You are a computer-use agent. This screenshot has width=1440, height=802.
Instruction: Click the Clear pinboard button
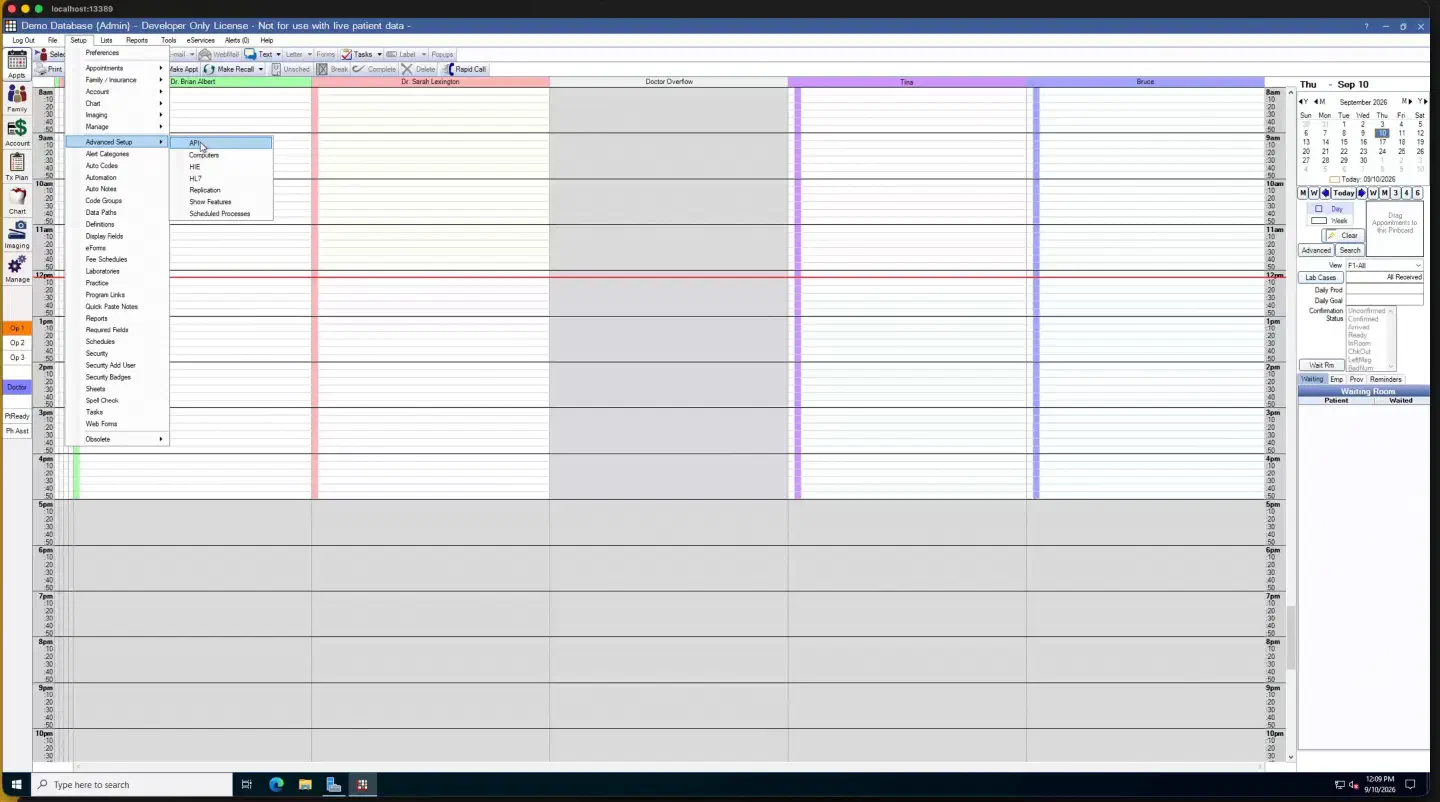1343,236
